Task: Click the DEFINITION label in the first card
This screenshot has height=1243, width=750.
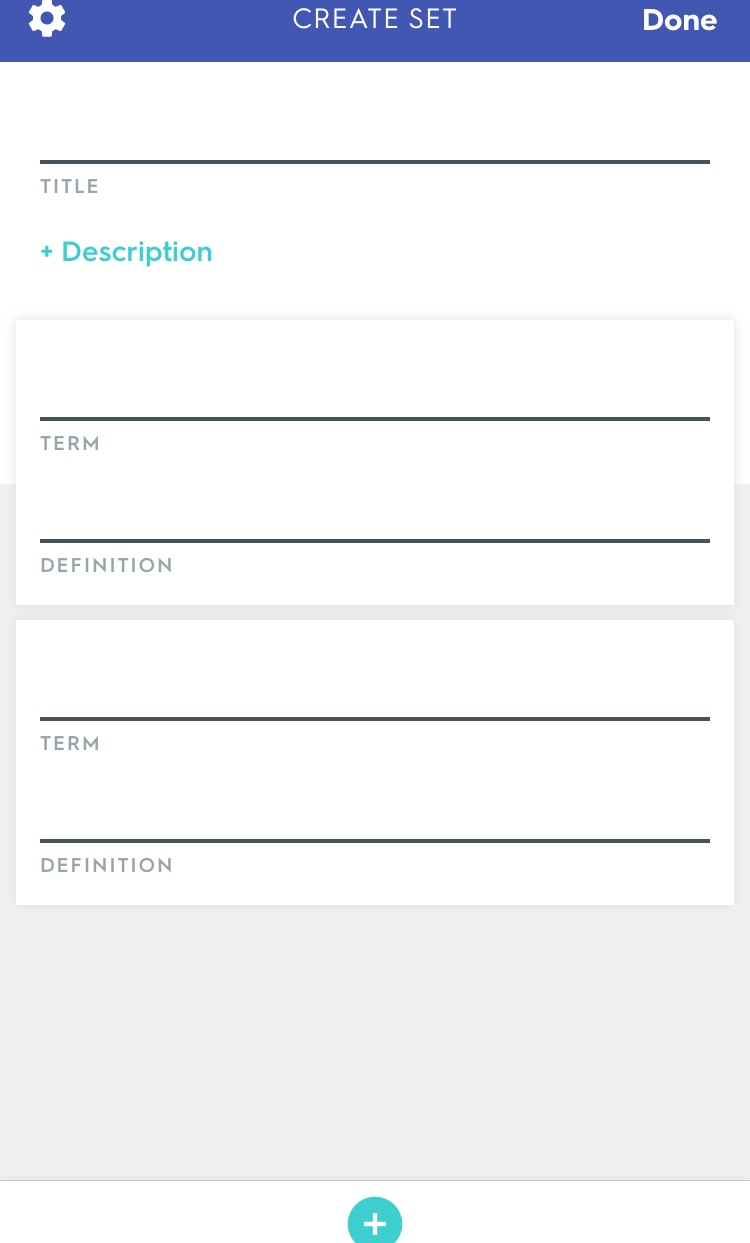Action: coord(107,566)
